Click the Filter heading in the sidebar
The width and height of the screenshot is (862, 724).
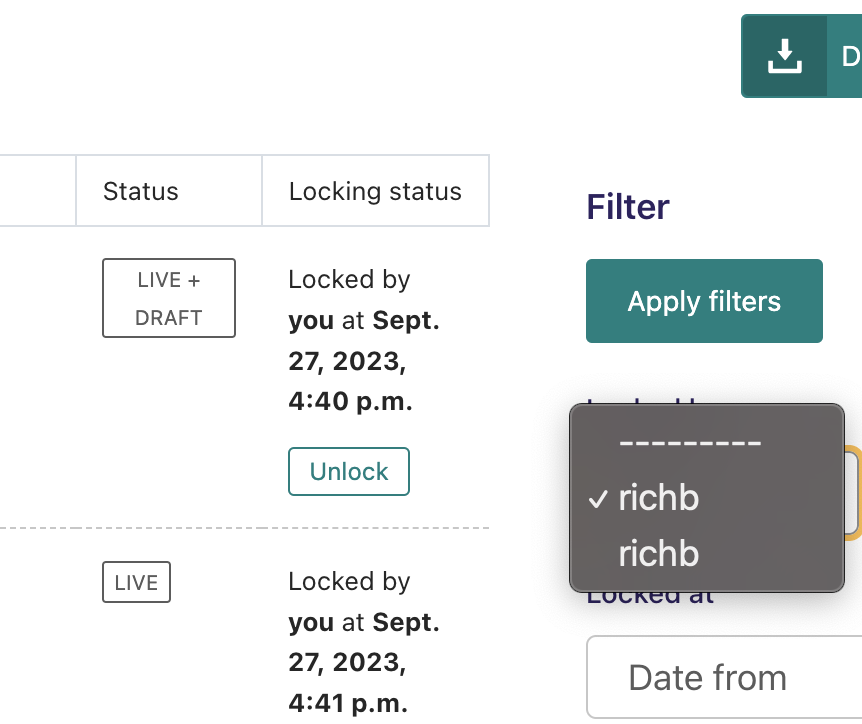[627, 206]
